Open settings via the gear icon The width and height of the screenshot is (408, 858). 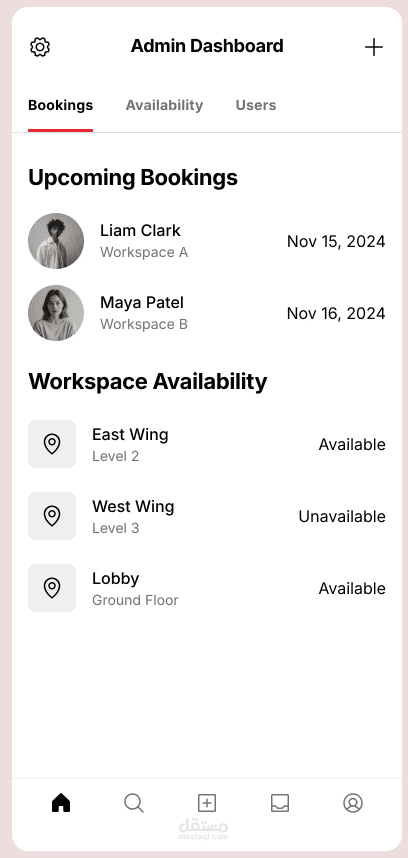(x=40, y=47)
